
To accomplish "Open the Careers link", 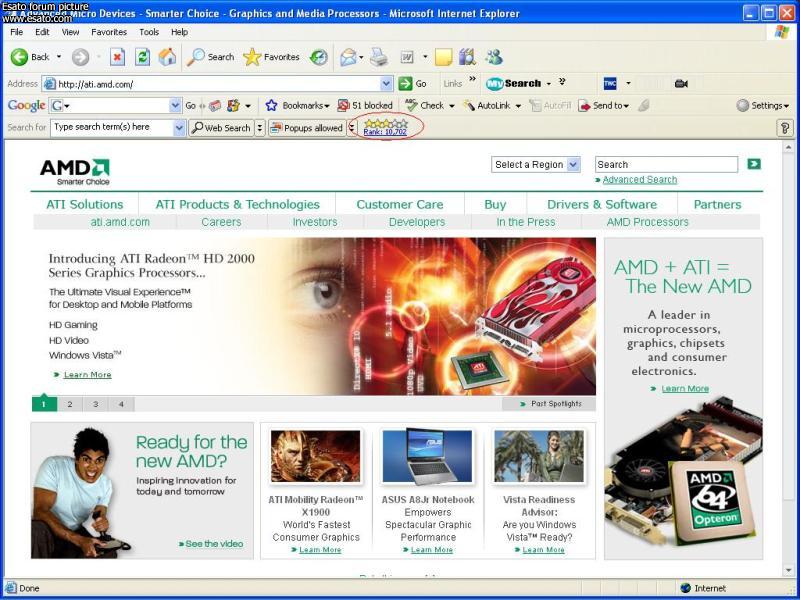I will point(221,222).
